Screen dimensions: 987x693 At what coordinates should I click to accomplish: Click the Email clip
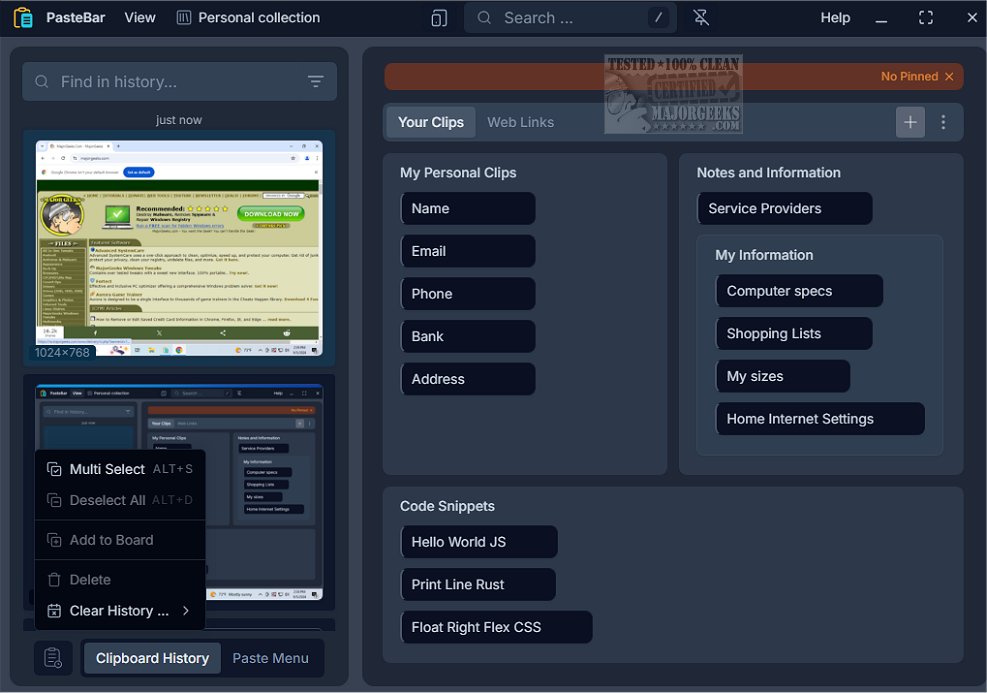pyautogui.click(x=468, y=251)
